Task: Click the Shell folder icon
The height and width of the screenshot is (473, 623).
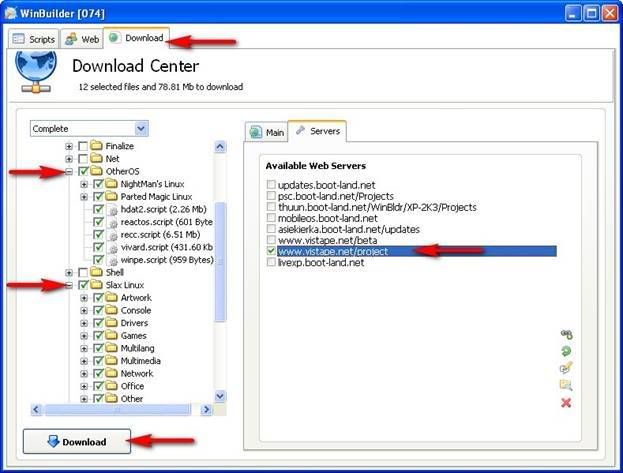Action: tap(97, 272)
